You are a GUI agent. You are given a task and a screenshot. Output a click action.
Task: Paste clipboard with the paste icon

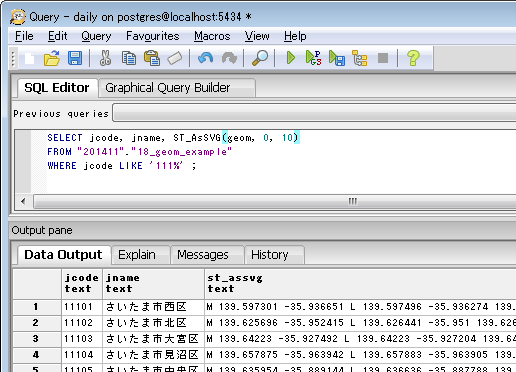(152, 58)
